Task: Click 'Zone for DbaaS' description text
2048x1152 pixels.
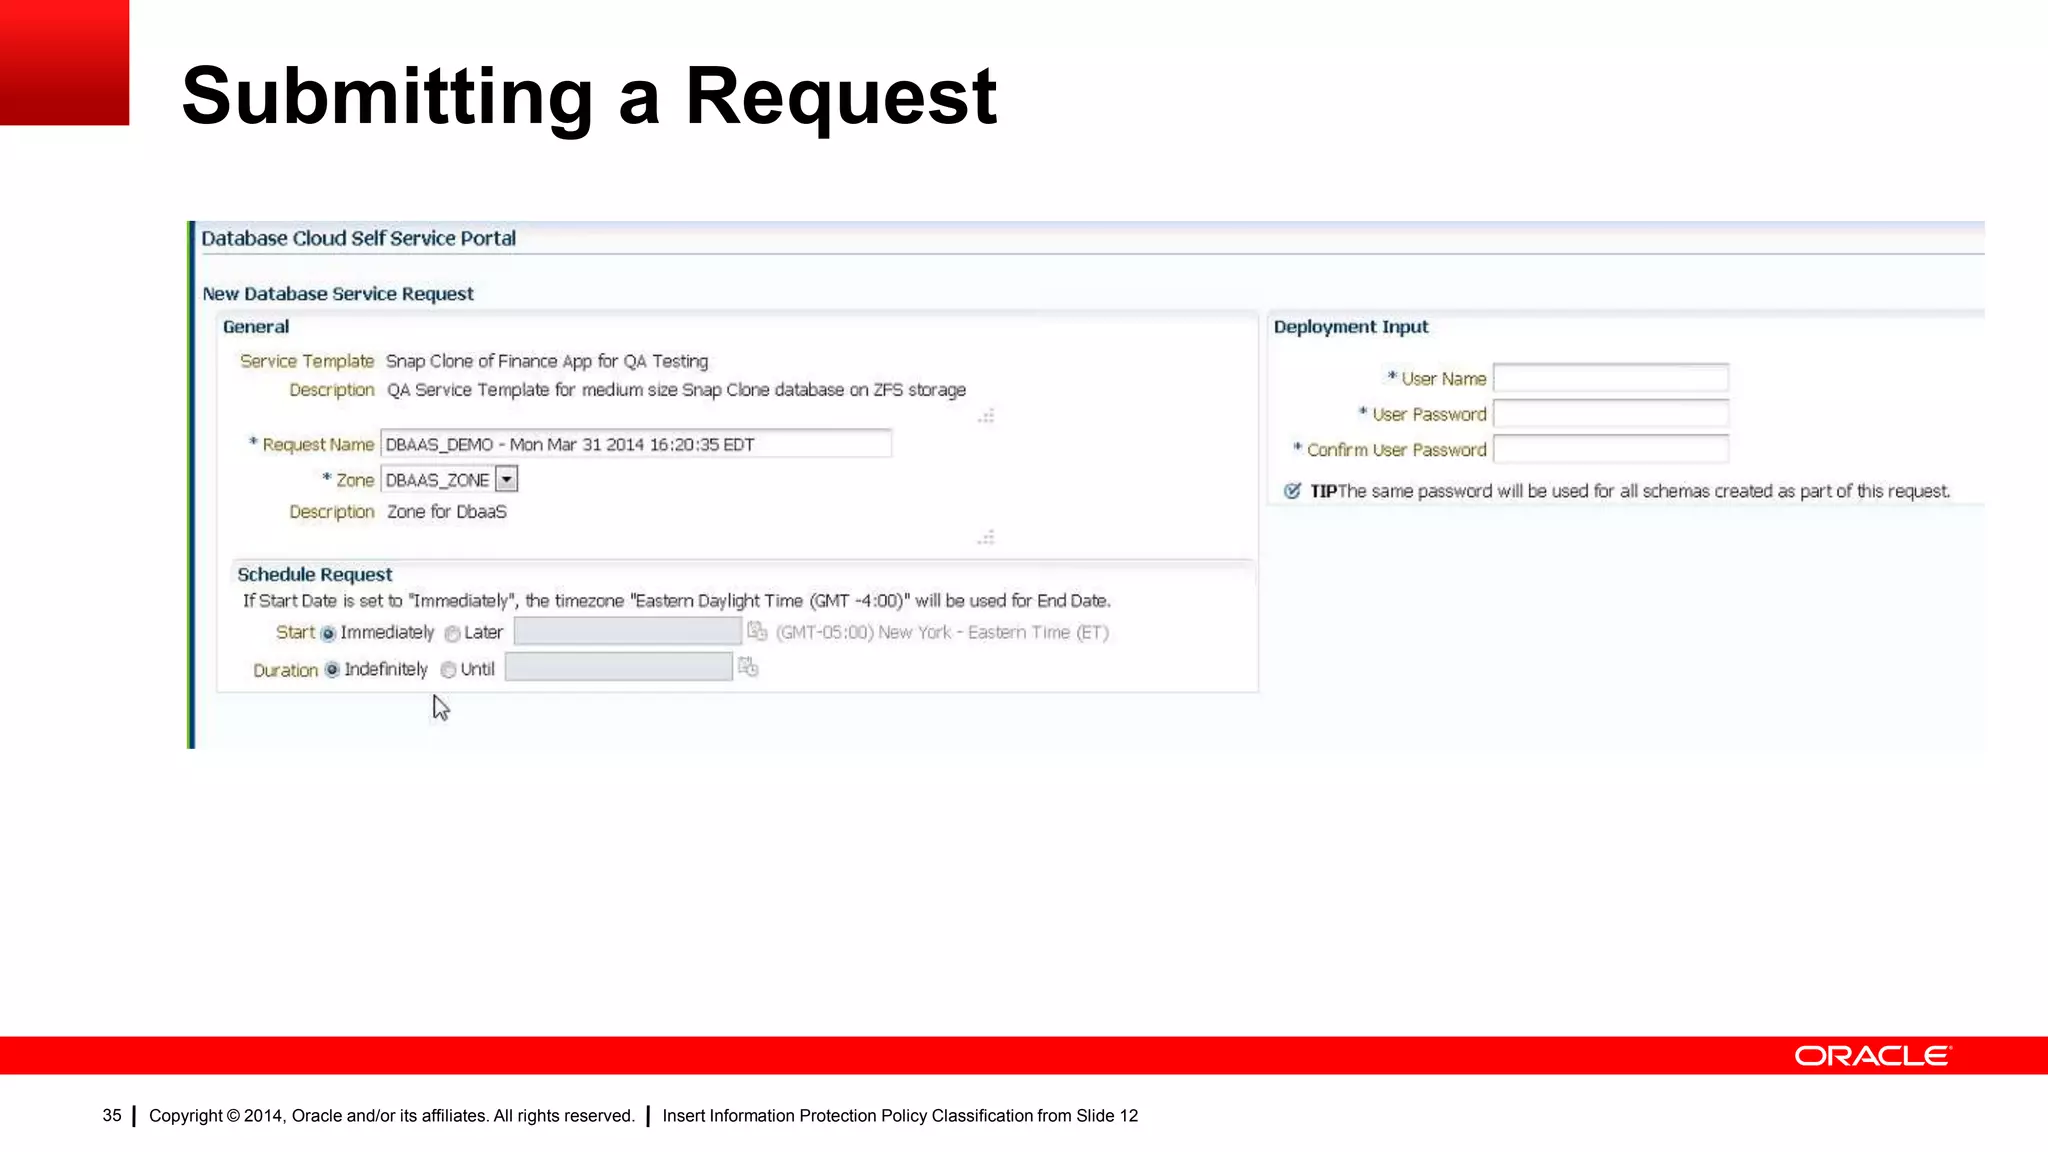Action: point(447,512)
